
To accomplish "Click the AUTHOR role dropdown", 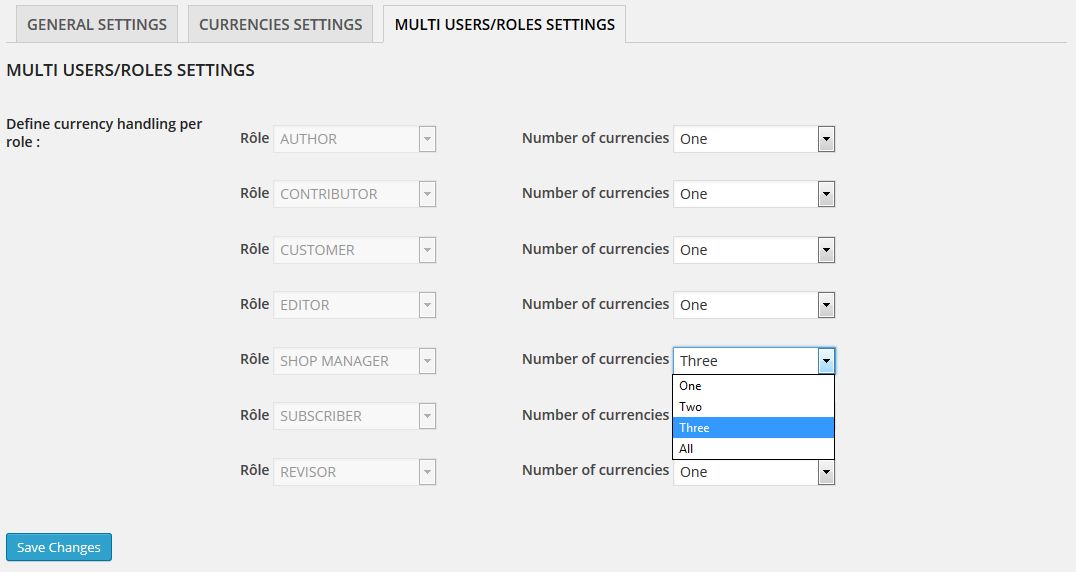I will [x=355, y=139].
